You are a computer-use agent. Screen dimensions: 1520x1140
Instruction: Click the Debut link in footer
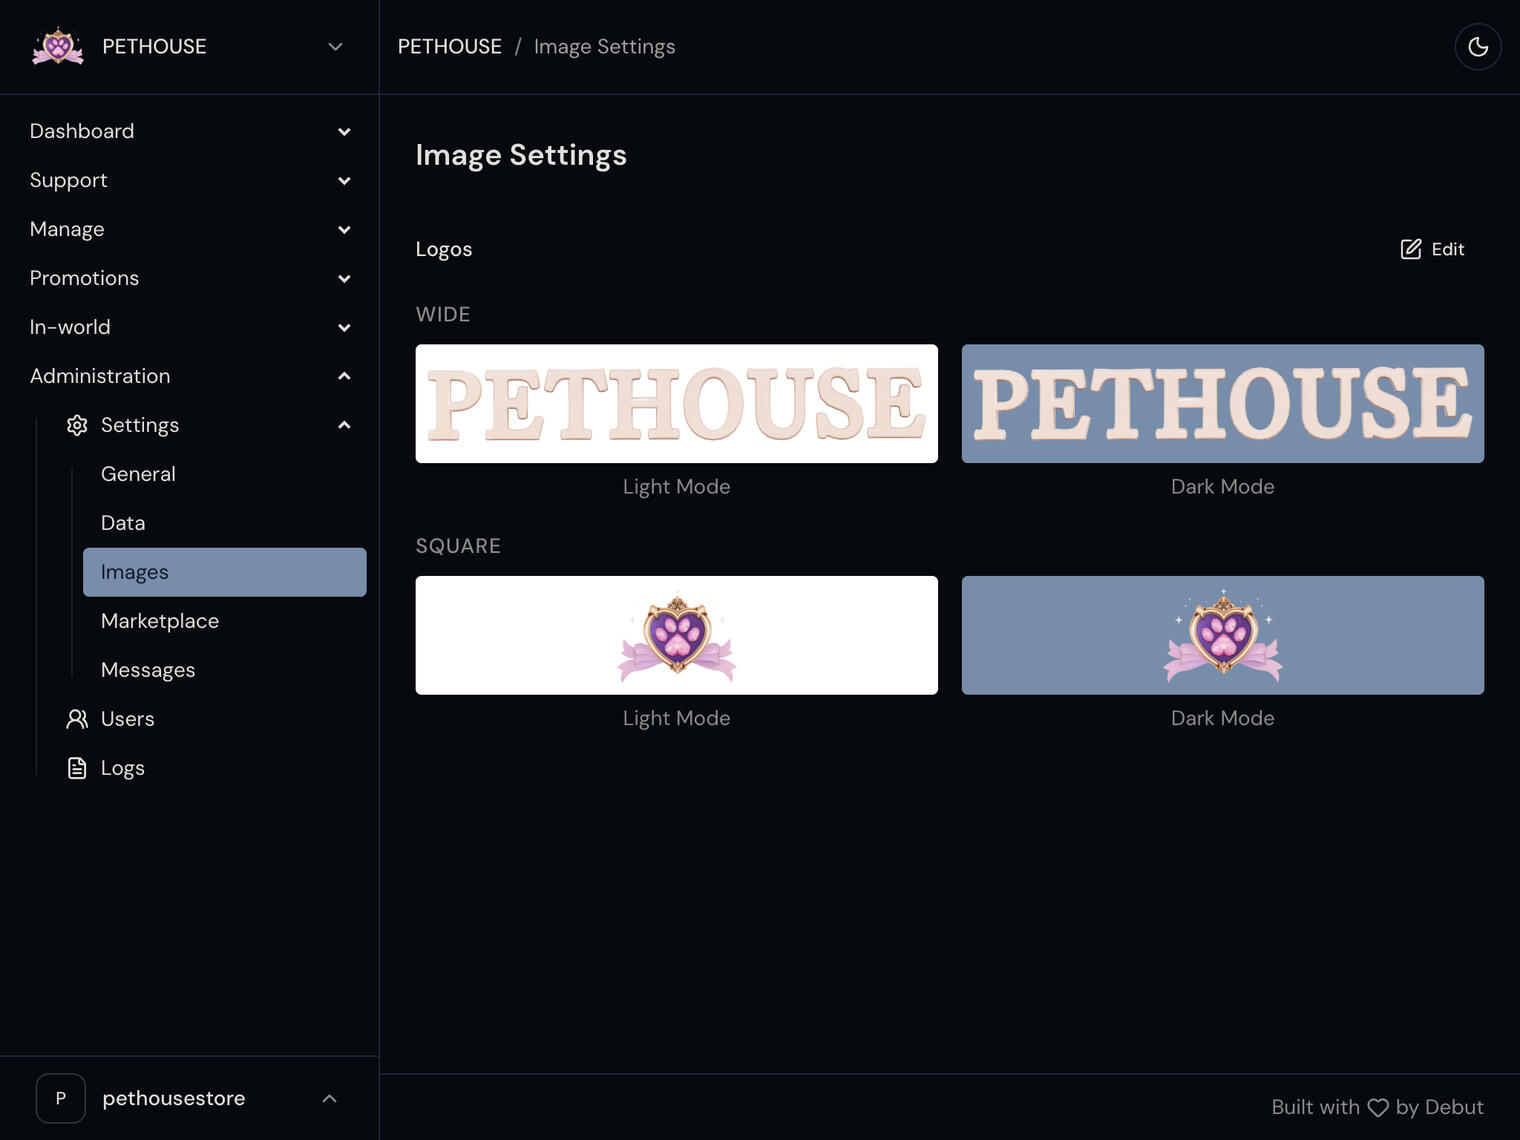(x=1454, y=1107)
